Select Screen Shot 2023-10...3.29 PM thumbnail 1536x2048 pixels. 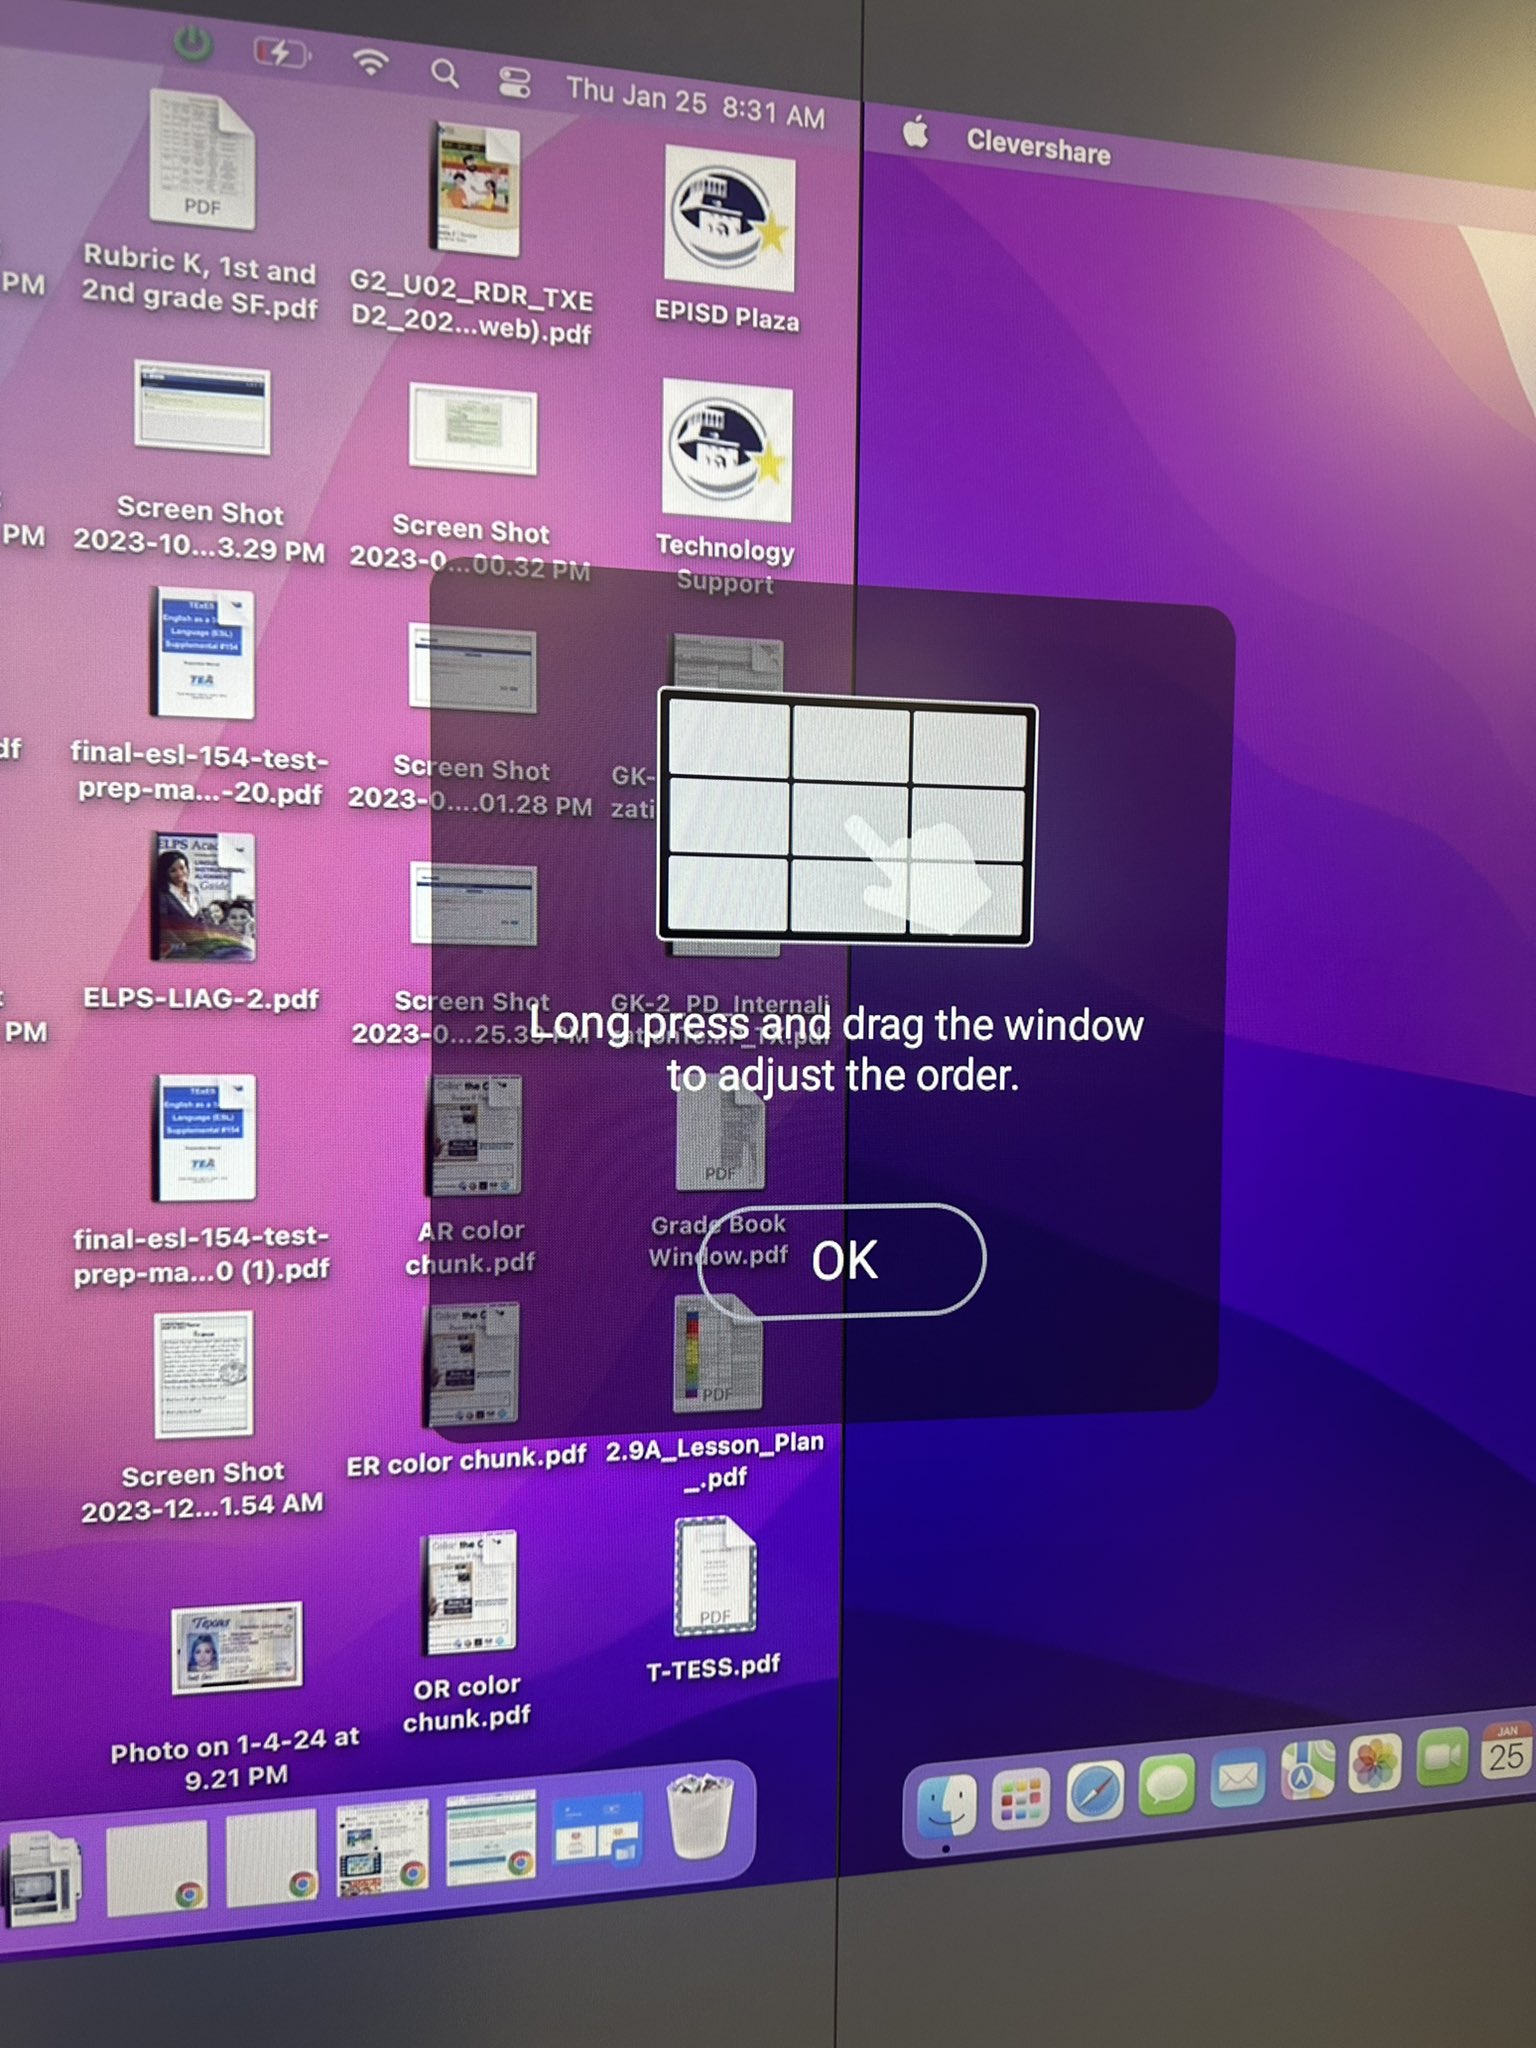202,409
